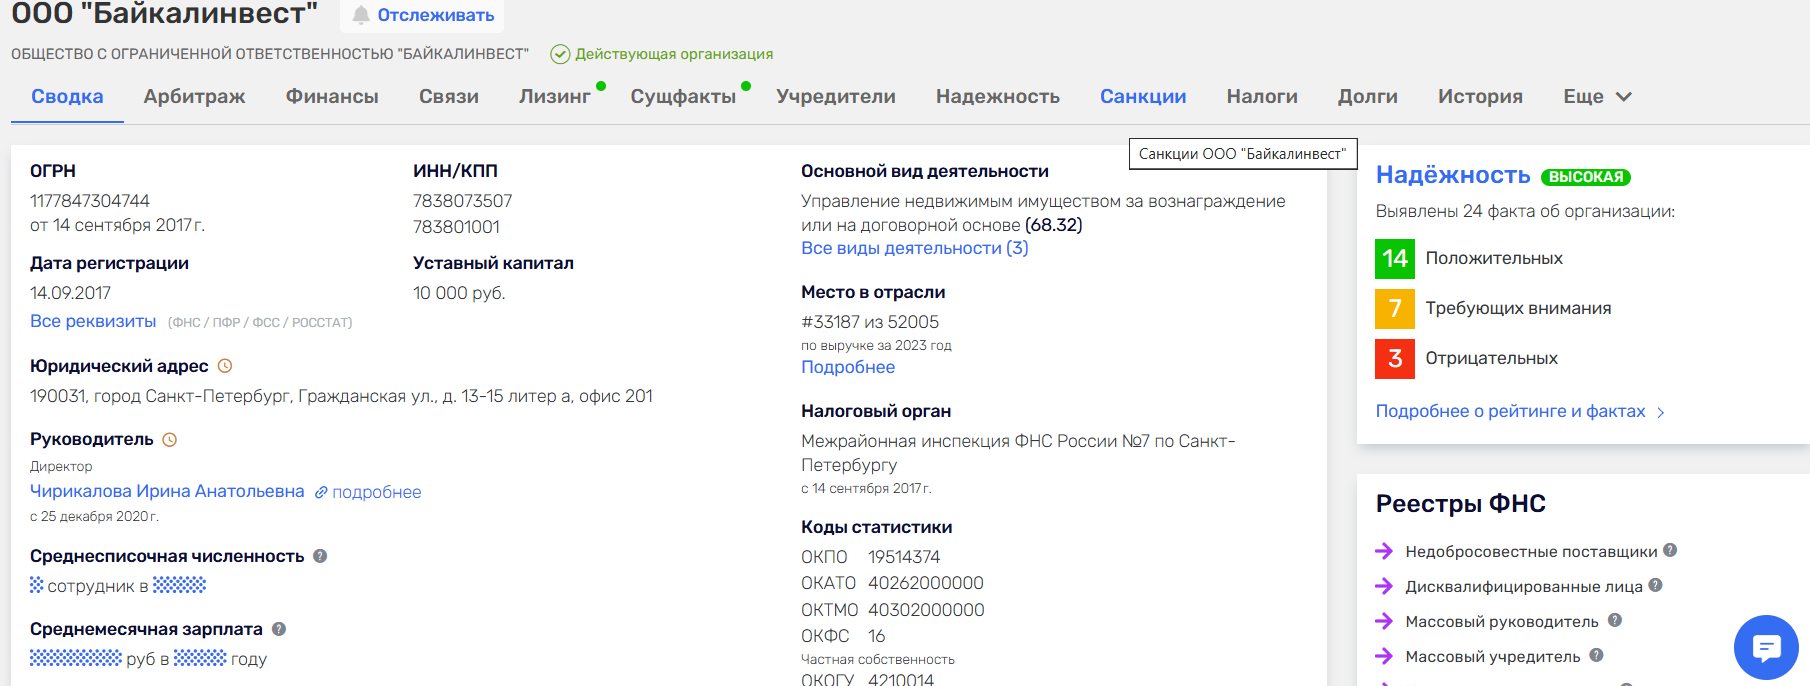The height and width of the screenshot is (686, 1810).
Task: Click the clock icon beside Юридический адрес
Action: [x=225, y=366]
